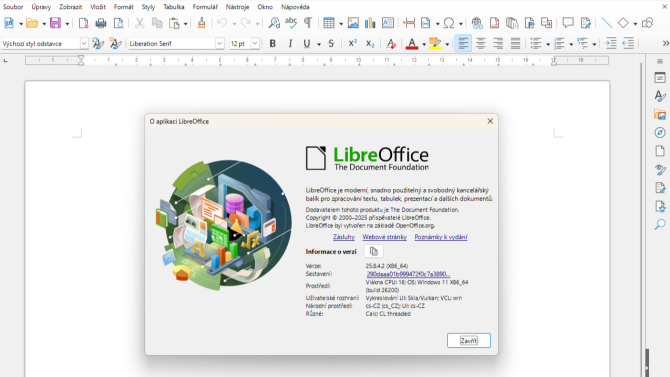670x377 pixels.
Task: Click the Copy icon in toolbar
Action: click(157, 23)
